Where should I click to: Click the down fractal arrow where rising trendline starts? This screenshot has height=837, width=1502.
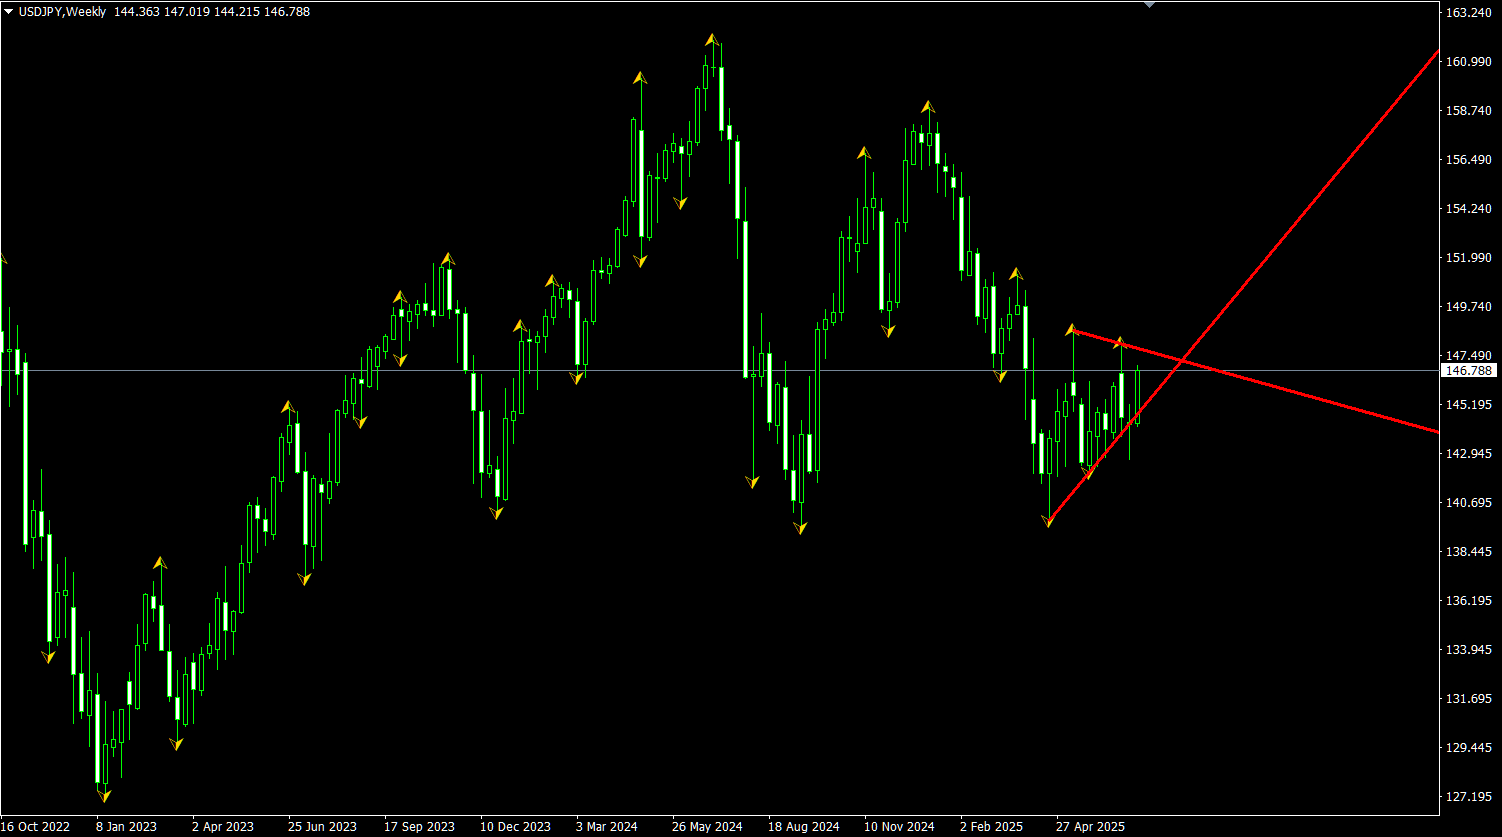(1049, 520)
